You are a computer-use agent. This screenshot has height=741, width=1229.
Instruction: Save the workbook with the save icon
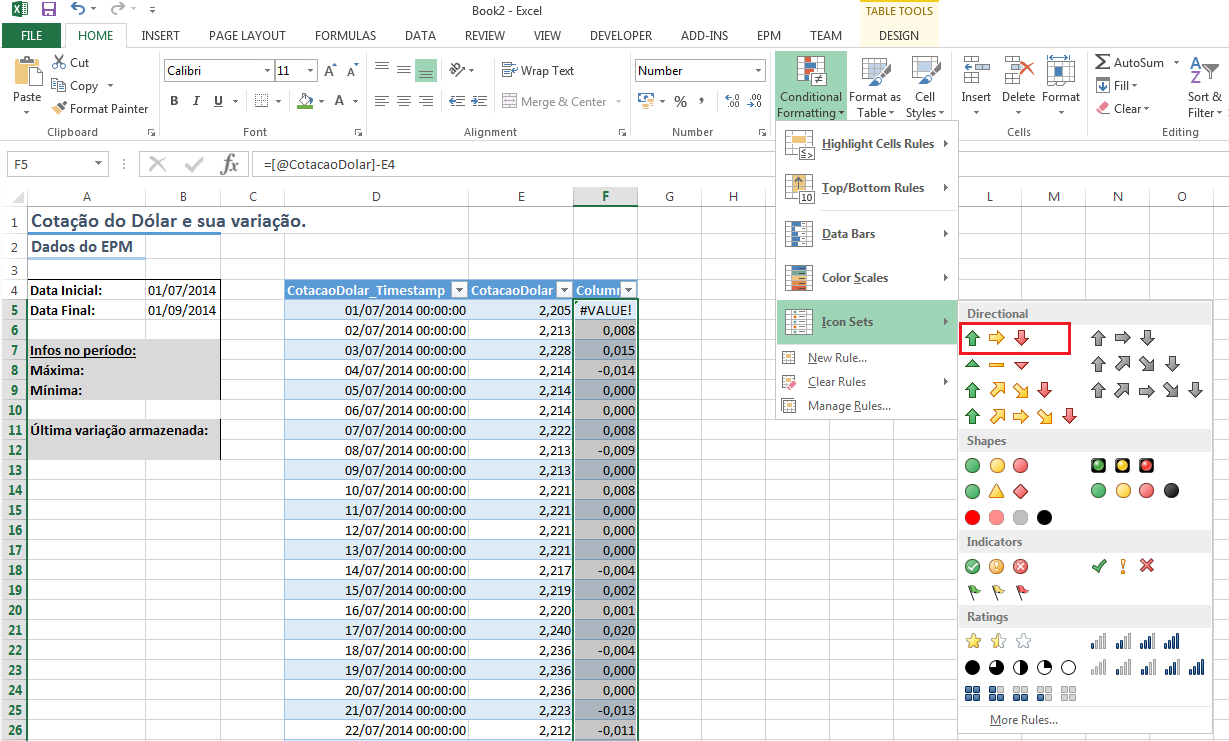point(48,10)
